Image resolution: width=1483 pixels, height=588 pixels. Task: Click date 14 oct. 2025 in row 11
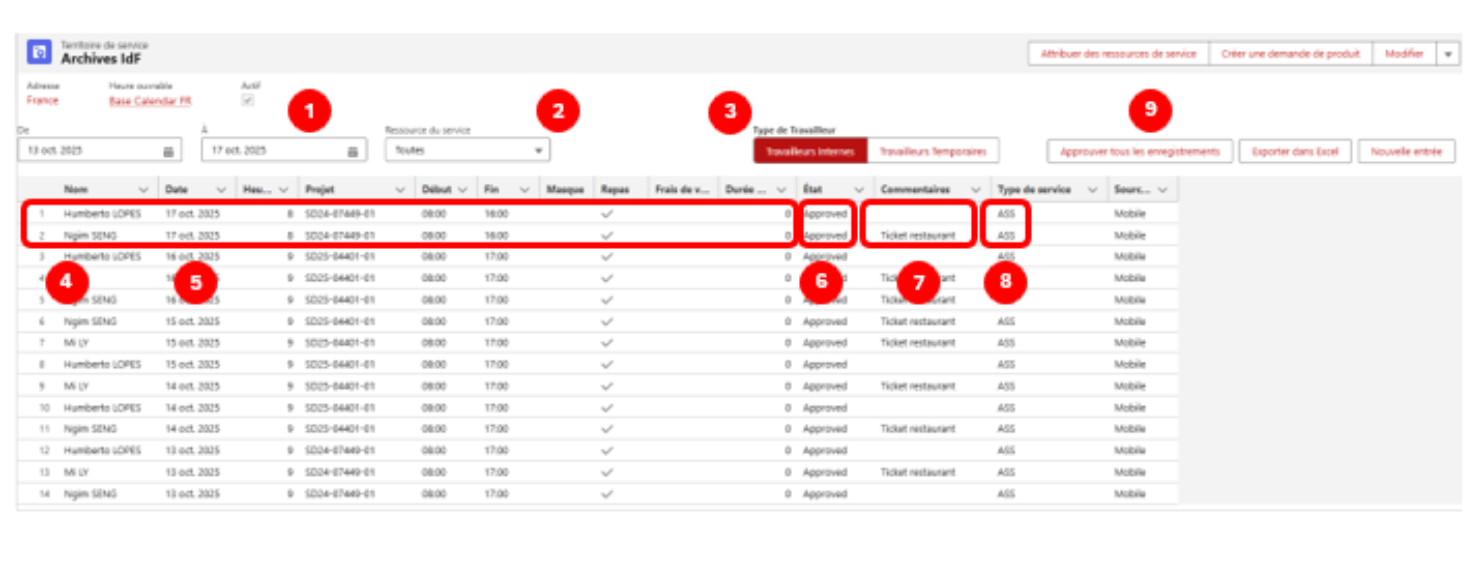[193, 429]
